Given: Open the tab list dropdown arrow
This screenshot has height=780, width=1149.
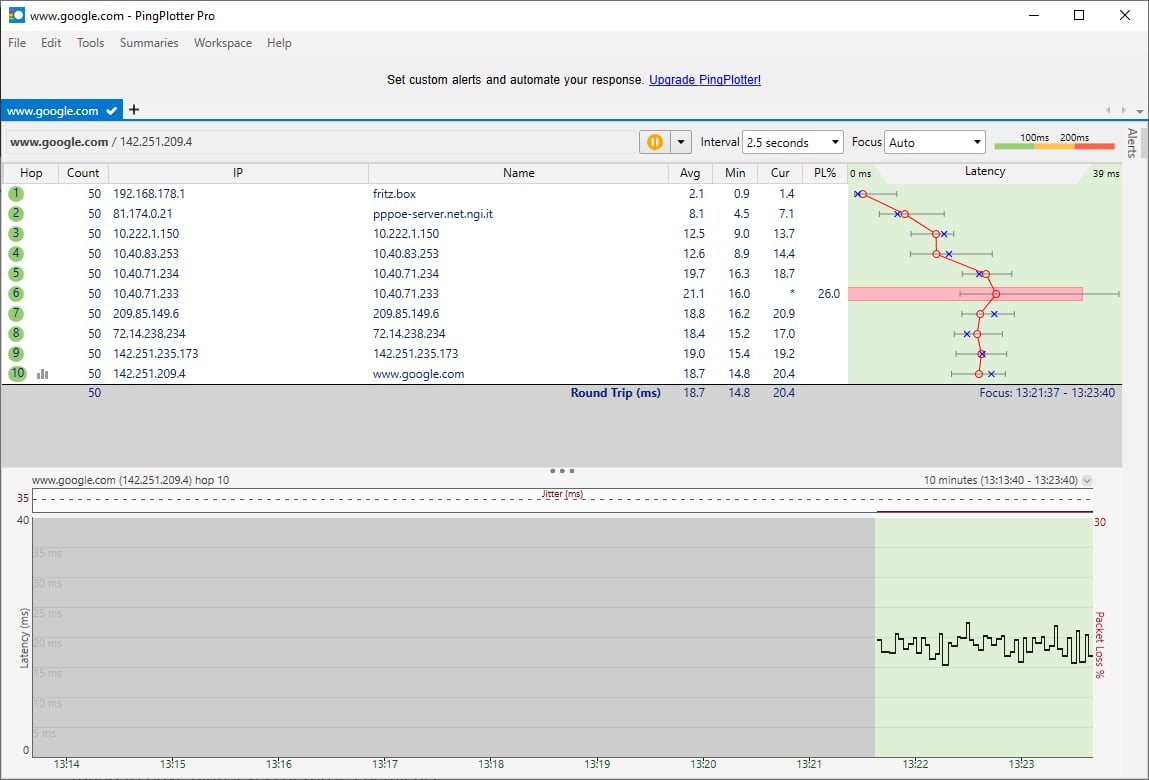Looking at the screenshot, I should (x=1139, y=111).
